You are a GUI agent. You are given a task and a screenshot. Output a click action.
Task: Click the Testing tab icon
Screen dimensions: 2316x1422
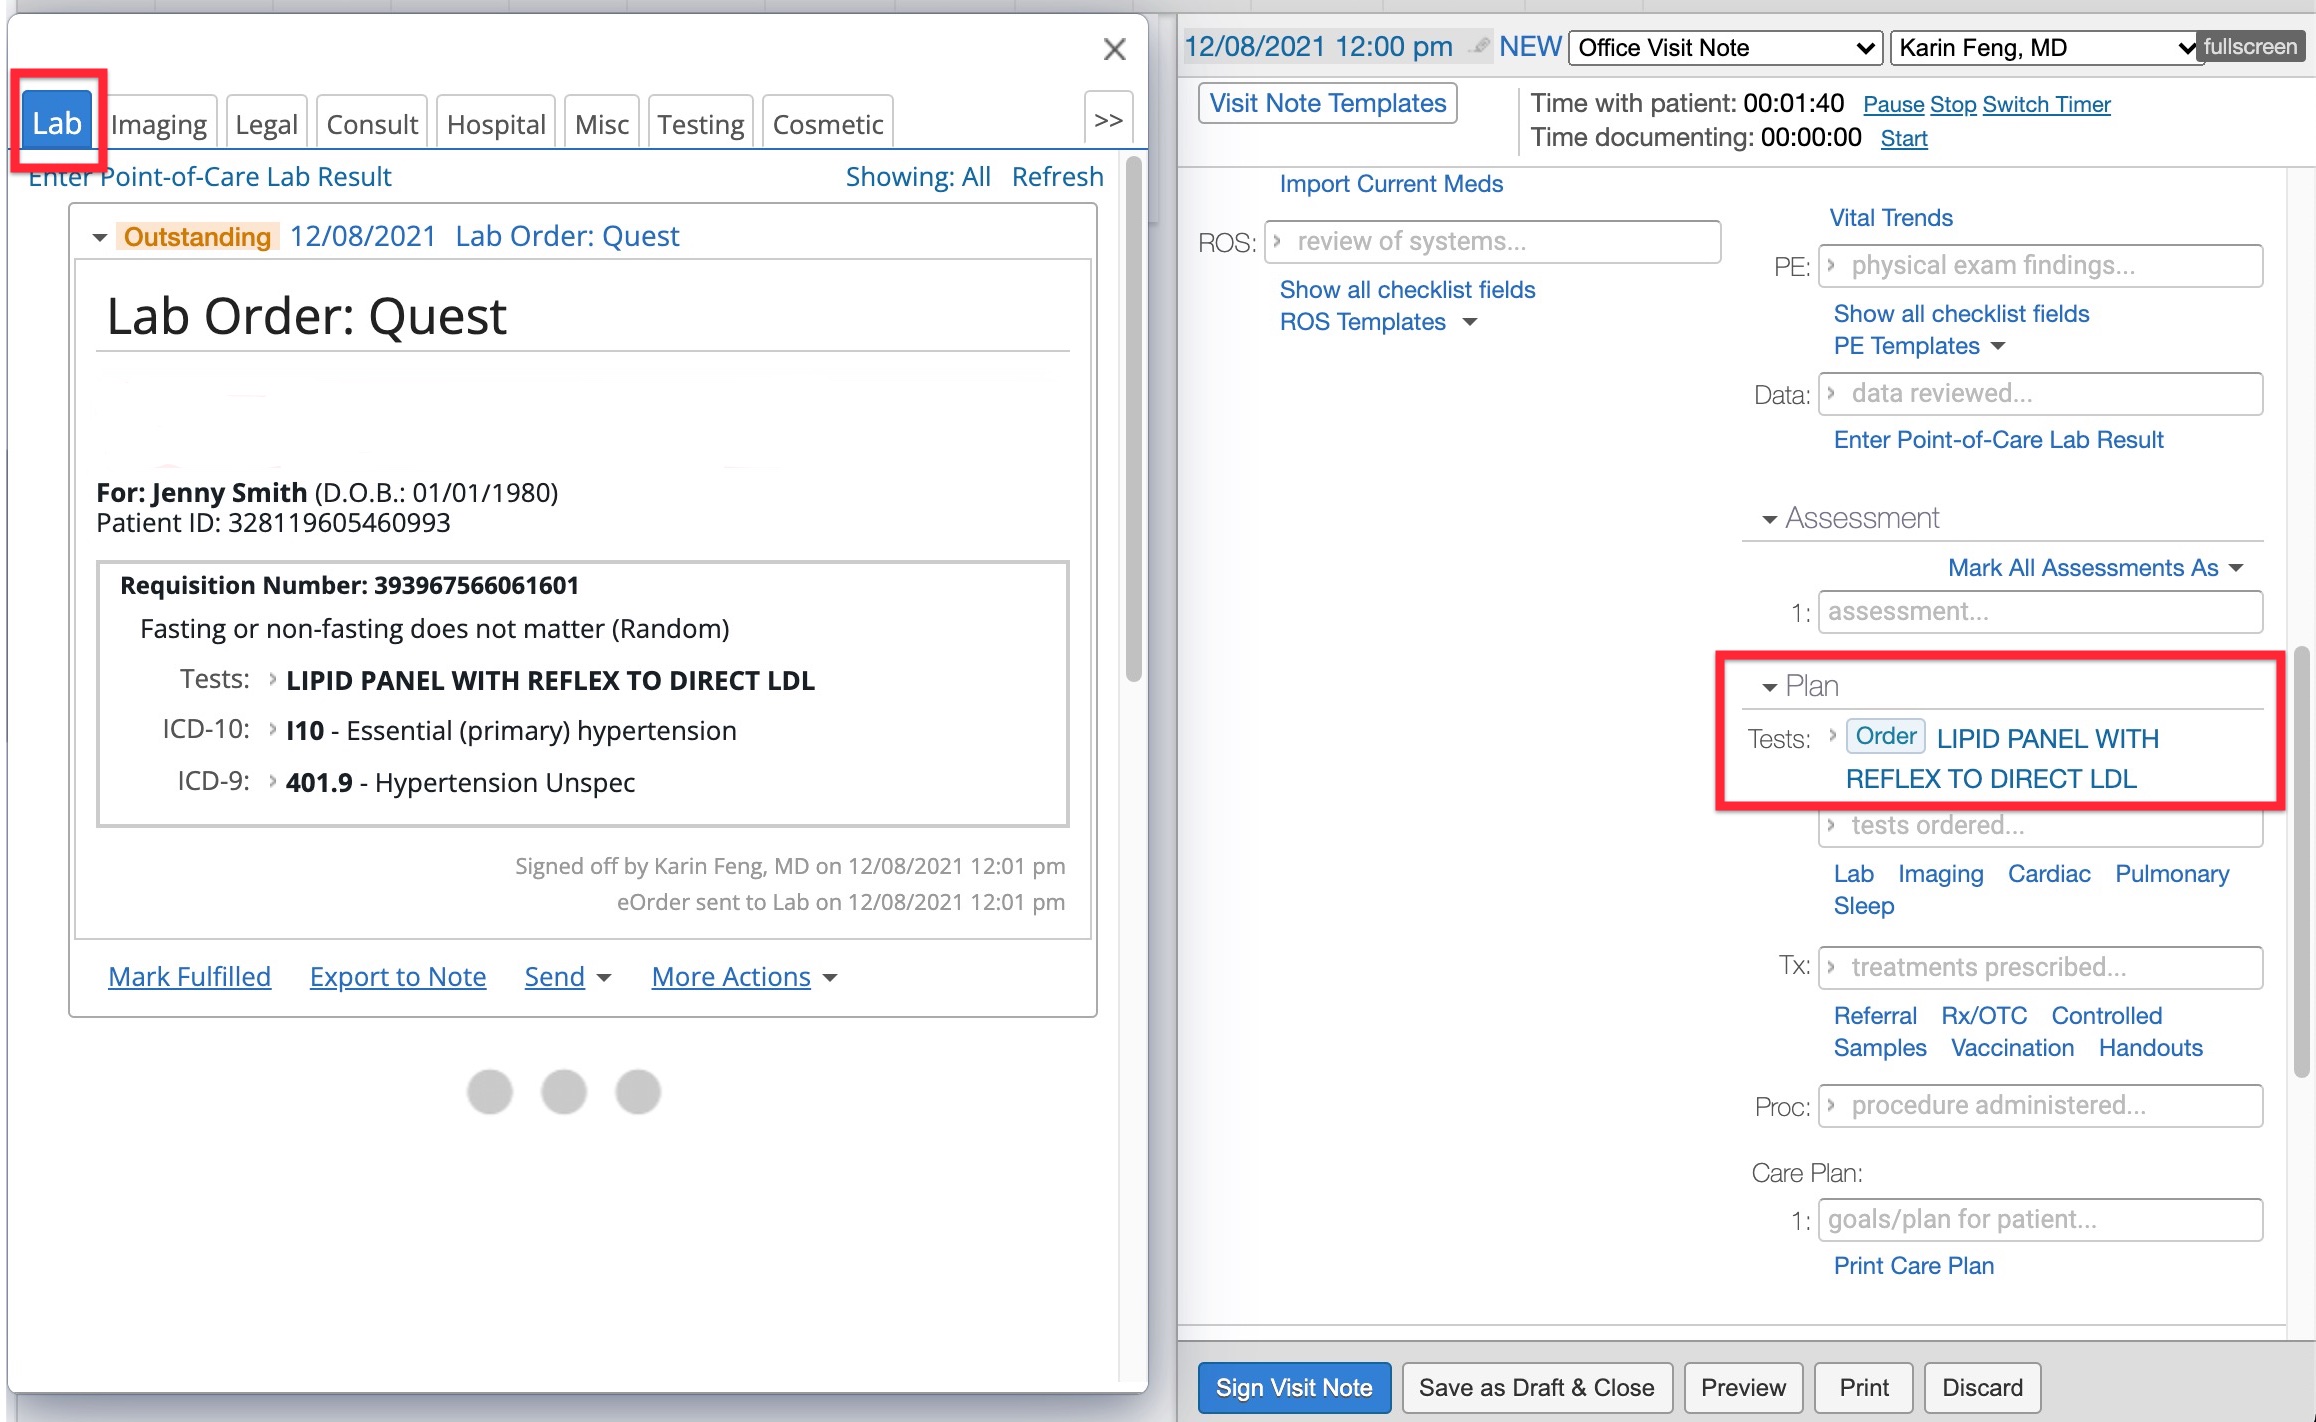point(700,122)
